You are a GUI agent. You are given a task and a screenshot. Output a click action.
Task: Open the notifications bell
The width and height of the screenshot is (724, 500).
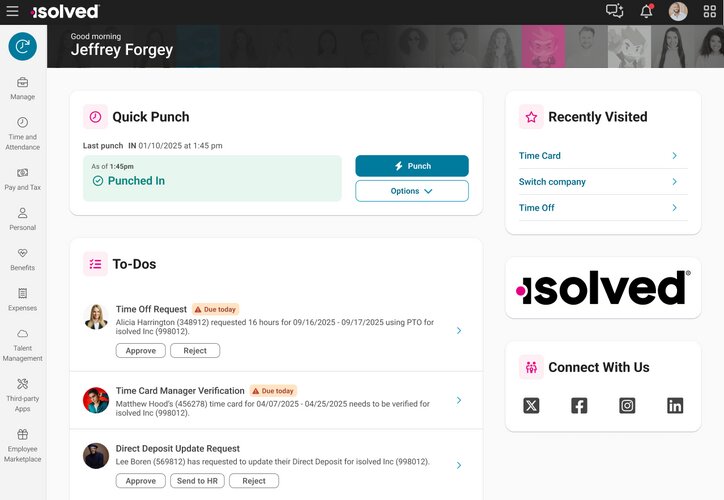coord(646,11)
